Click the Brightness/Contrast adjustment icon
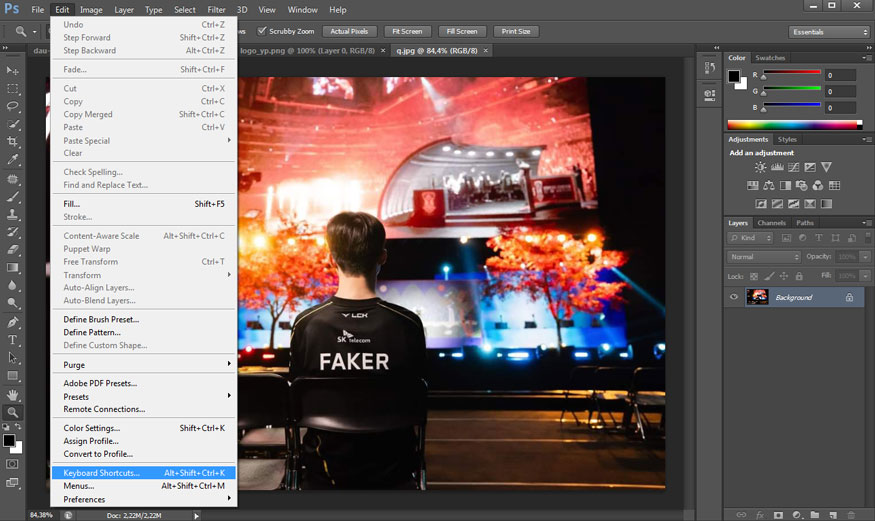 click(761, 168)
